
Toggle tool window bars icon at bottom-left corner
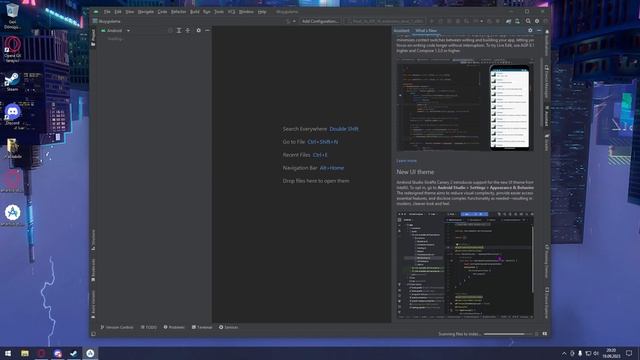pyautogui.click(x=93, y=334)
